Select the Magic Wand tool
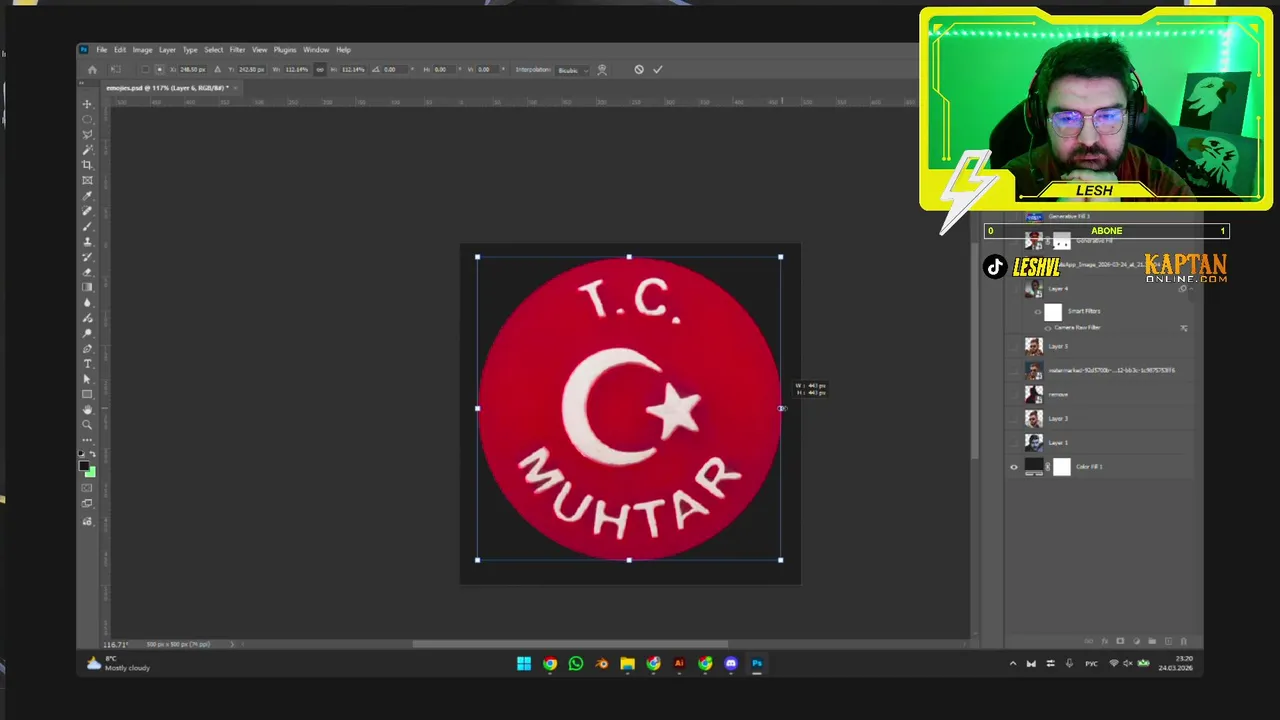The height and width of the screenshot is (720, 1280). tap(87, 150)
